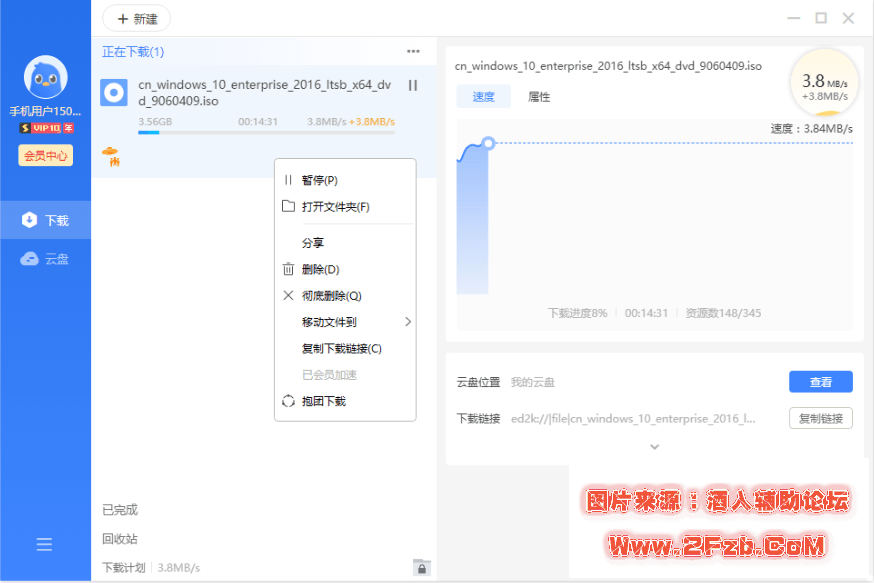Choose 打开文件夹(F) from context menu
874x583 pixels.
tap(345, 207)
